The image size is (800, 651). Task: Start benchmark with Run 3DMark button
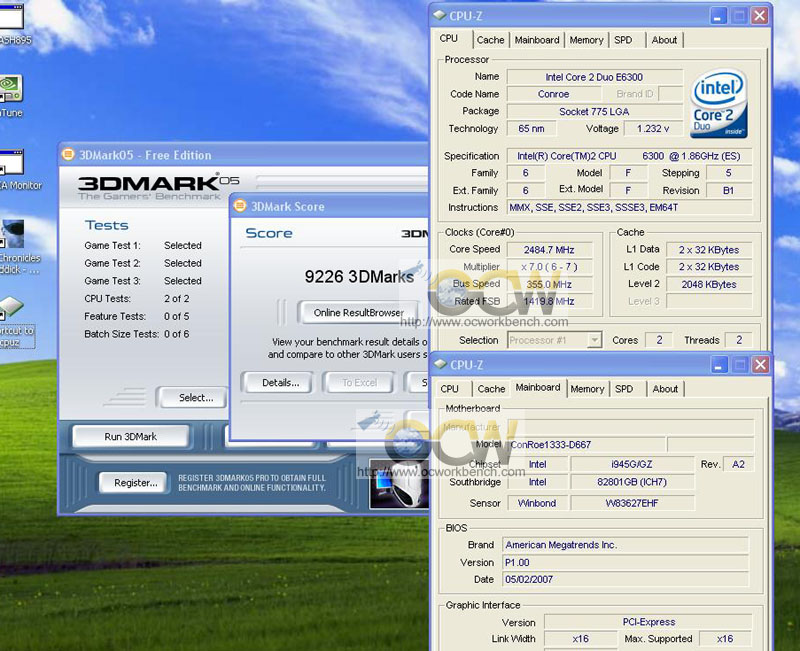click(x=131, y=437)
